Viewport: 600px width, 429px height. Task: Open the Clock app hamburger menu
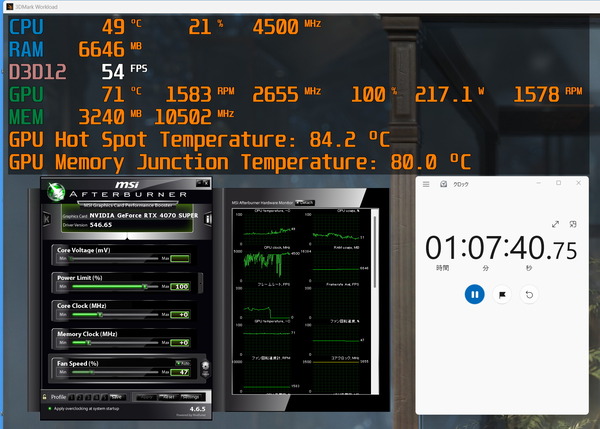(426, 184)
